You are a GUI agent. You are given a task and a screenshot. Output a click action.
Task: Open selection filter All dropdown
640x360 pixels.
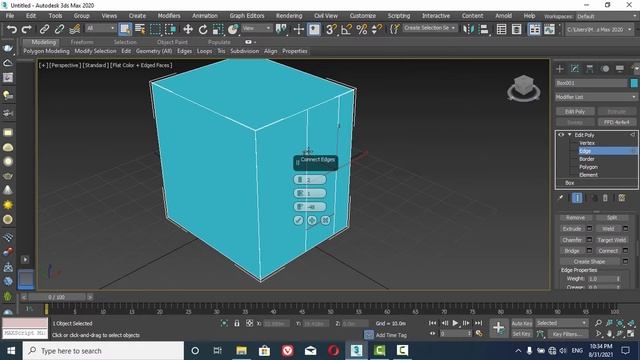100,28
